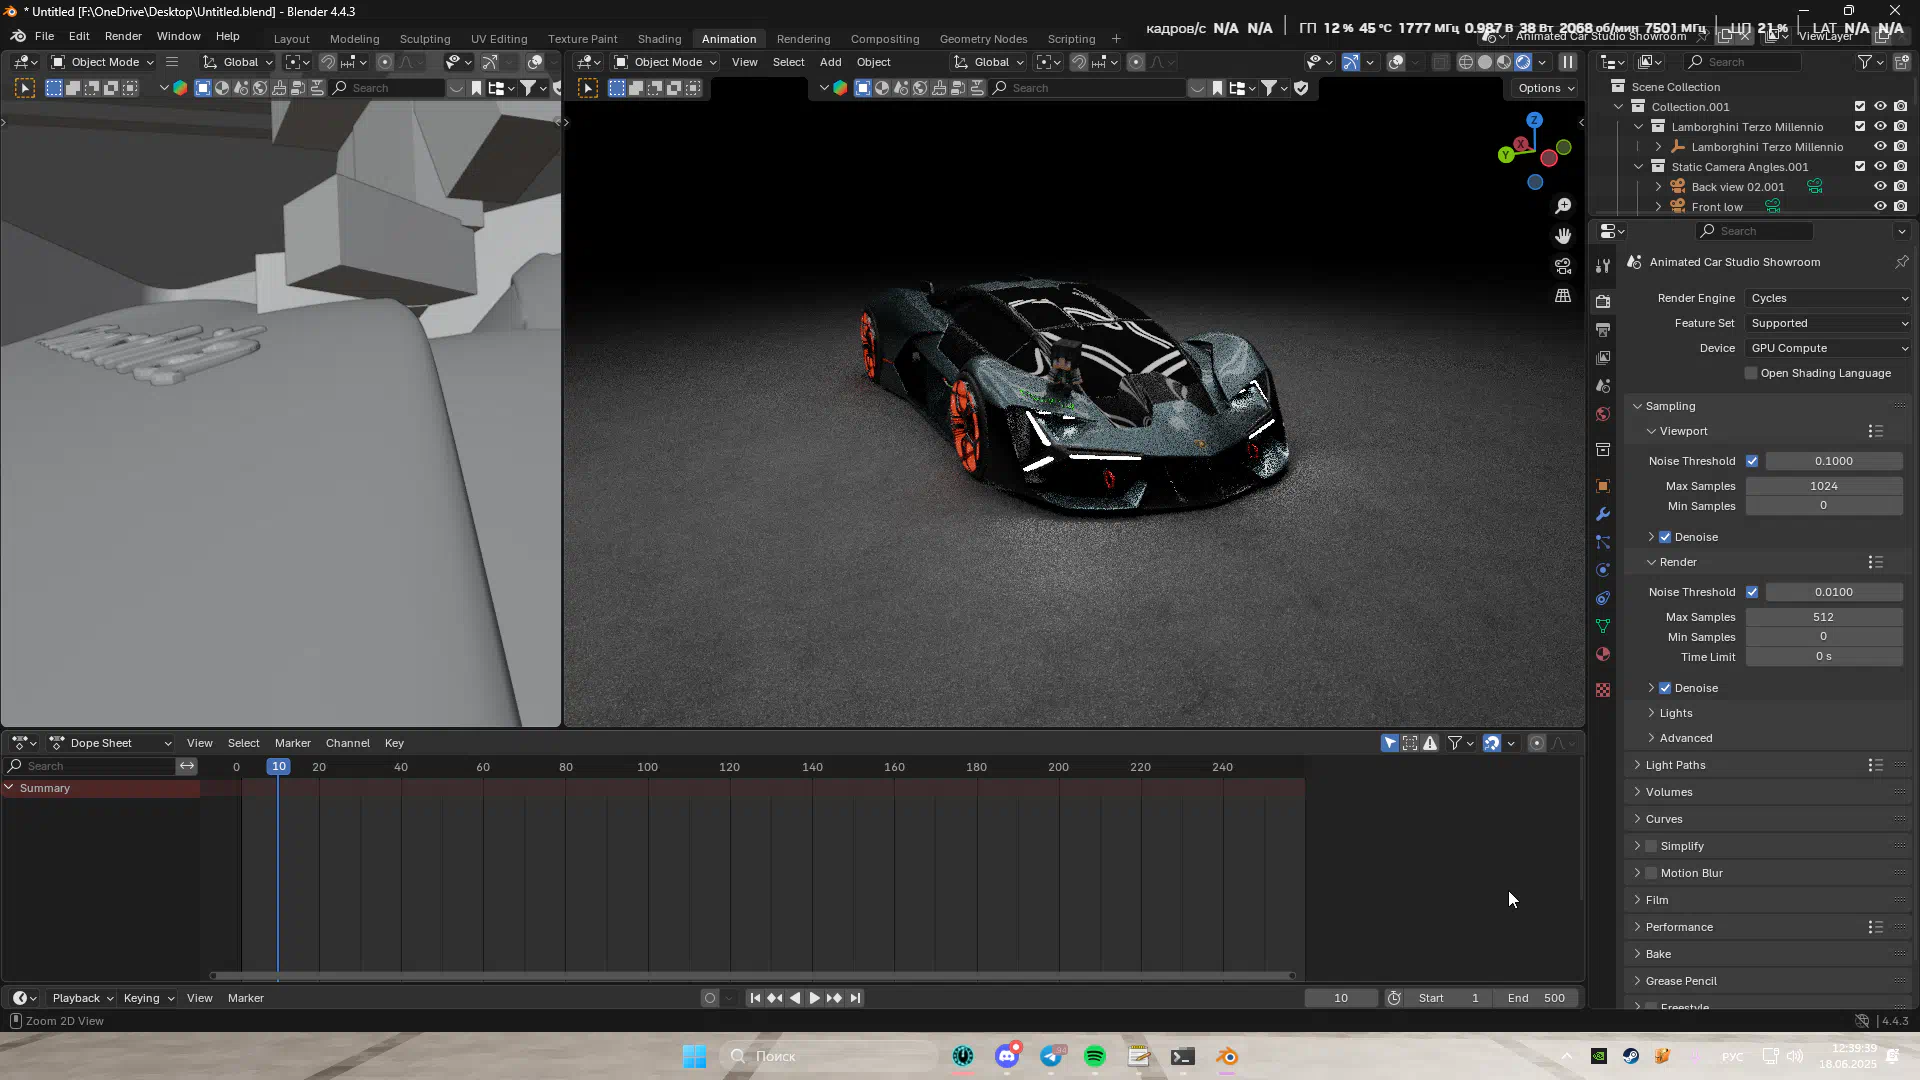Click the End frame 500 field

coord(1536,998)
